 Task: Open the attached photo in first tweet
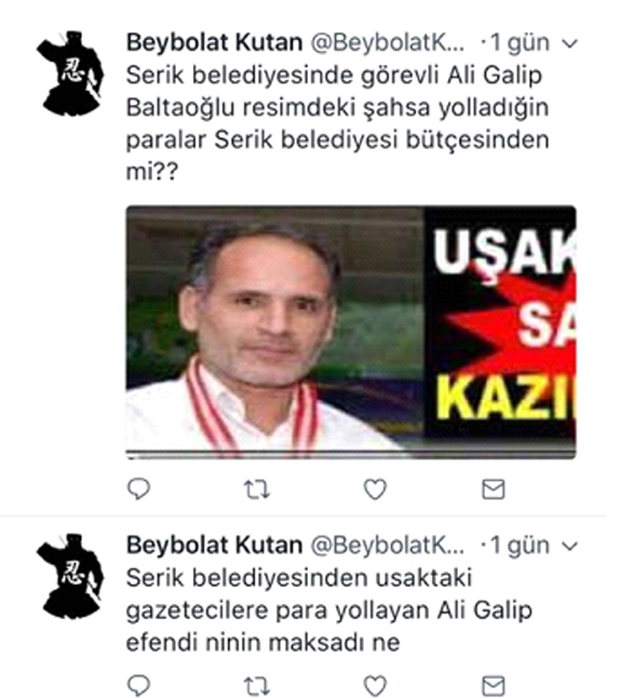click(x=351, y=332)
